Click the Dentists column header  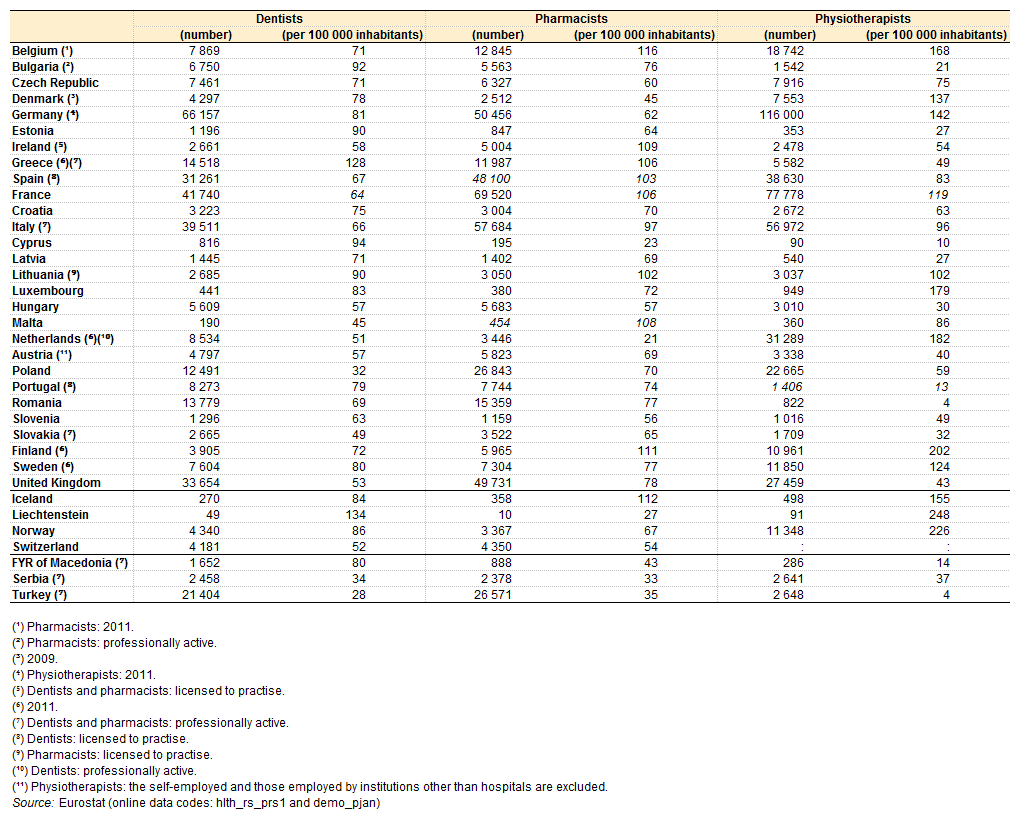(279, 19)
